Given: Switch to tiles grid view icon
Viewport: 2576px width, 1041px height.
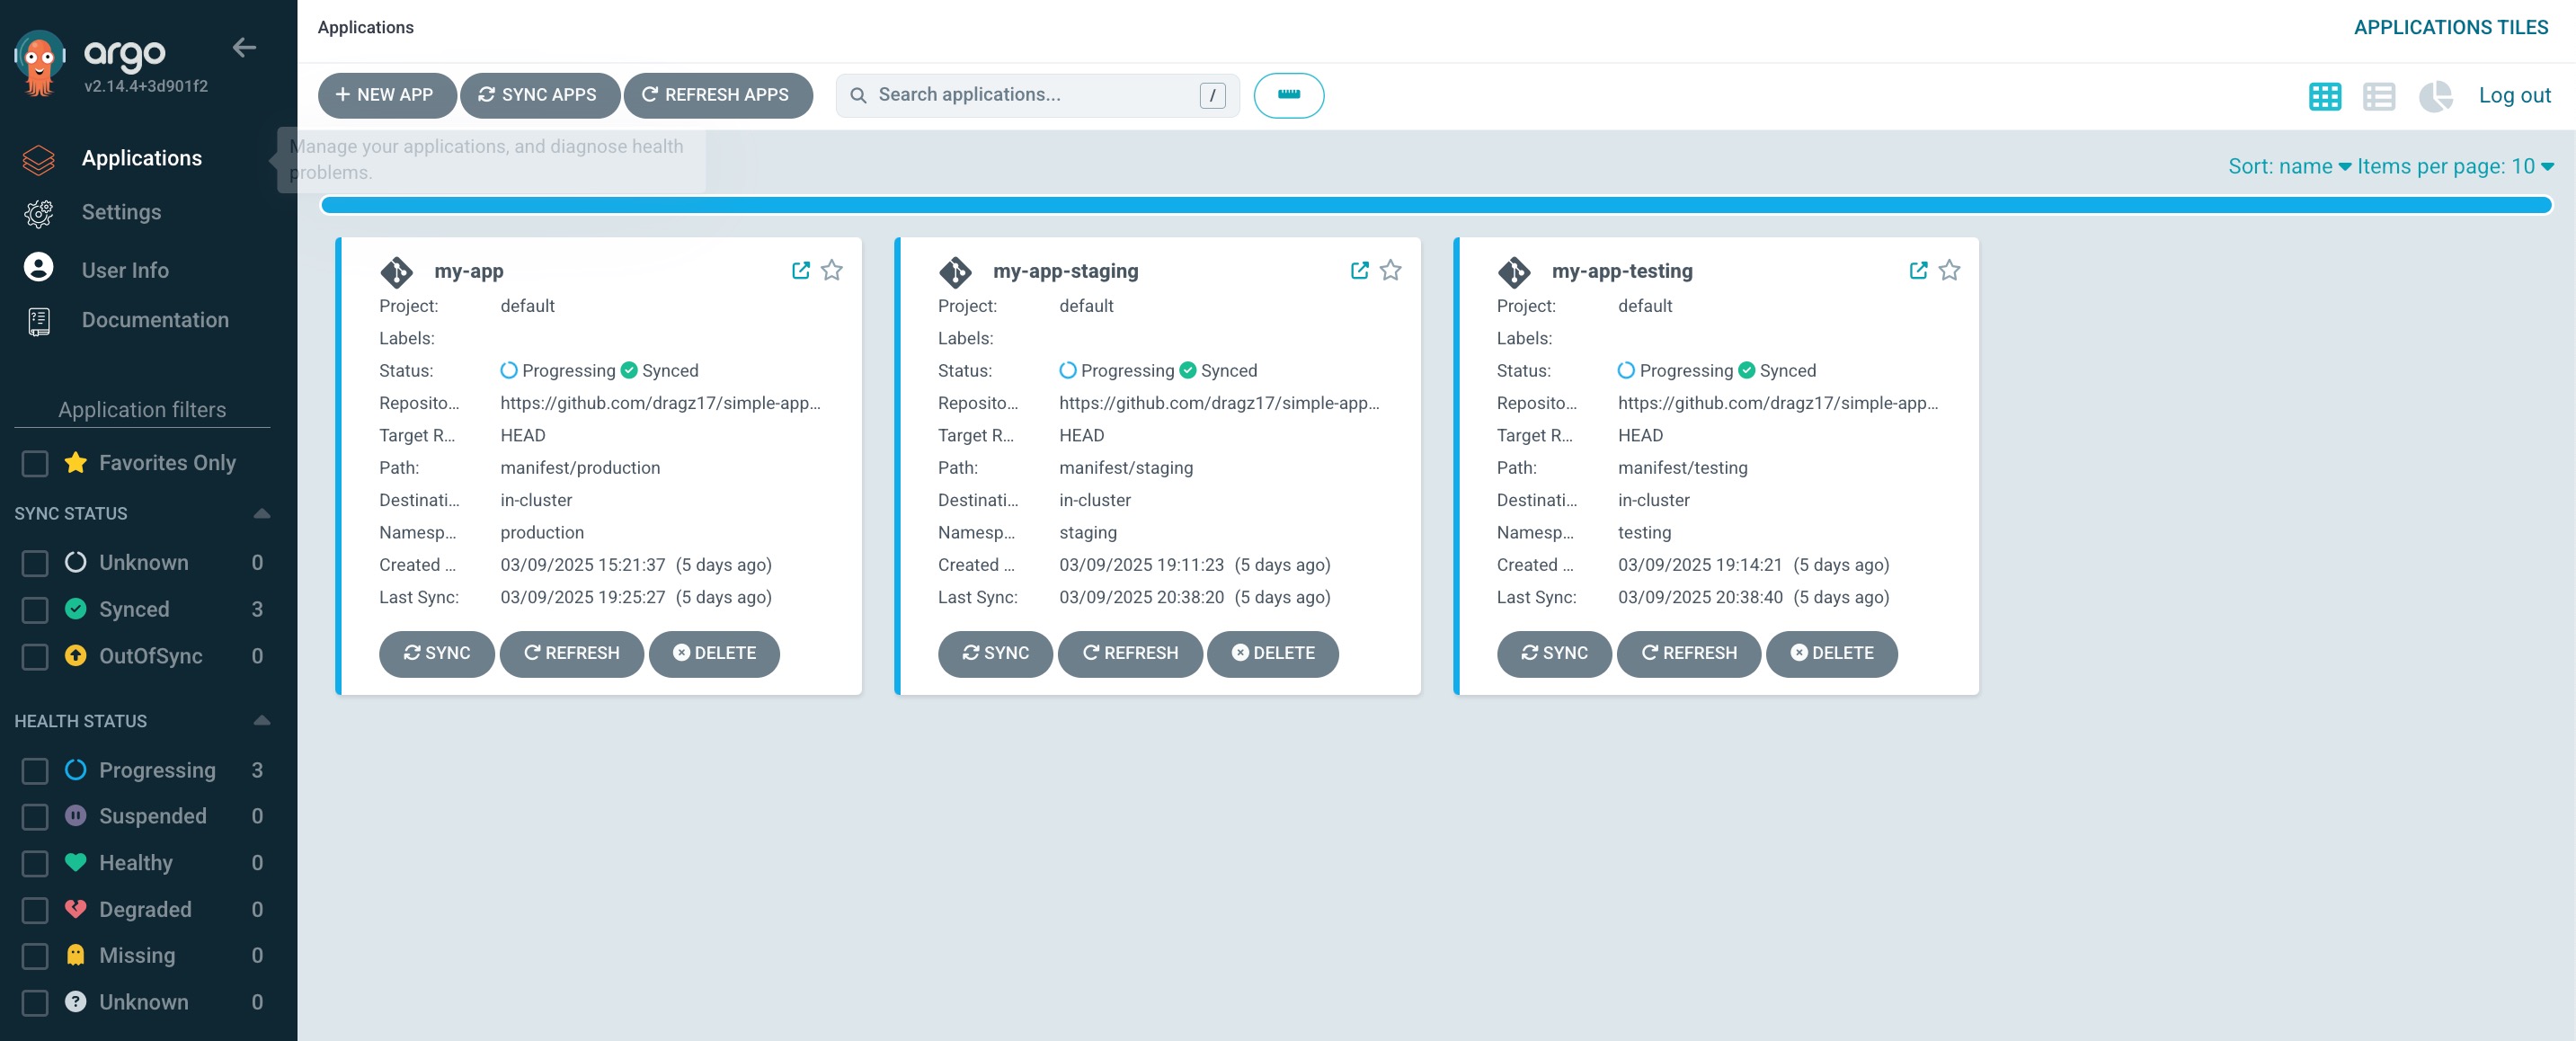Looking at the screenshot, I should [2324, 96].
